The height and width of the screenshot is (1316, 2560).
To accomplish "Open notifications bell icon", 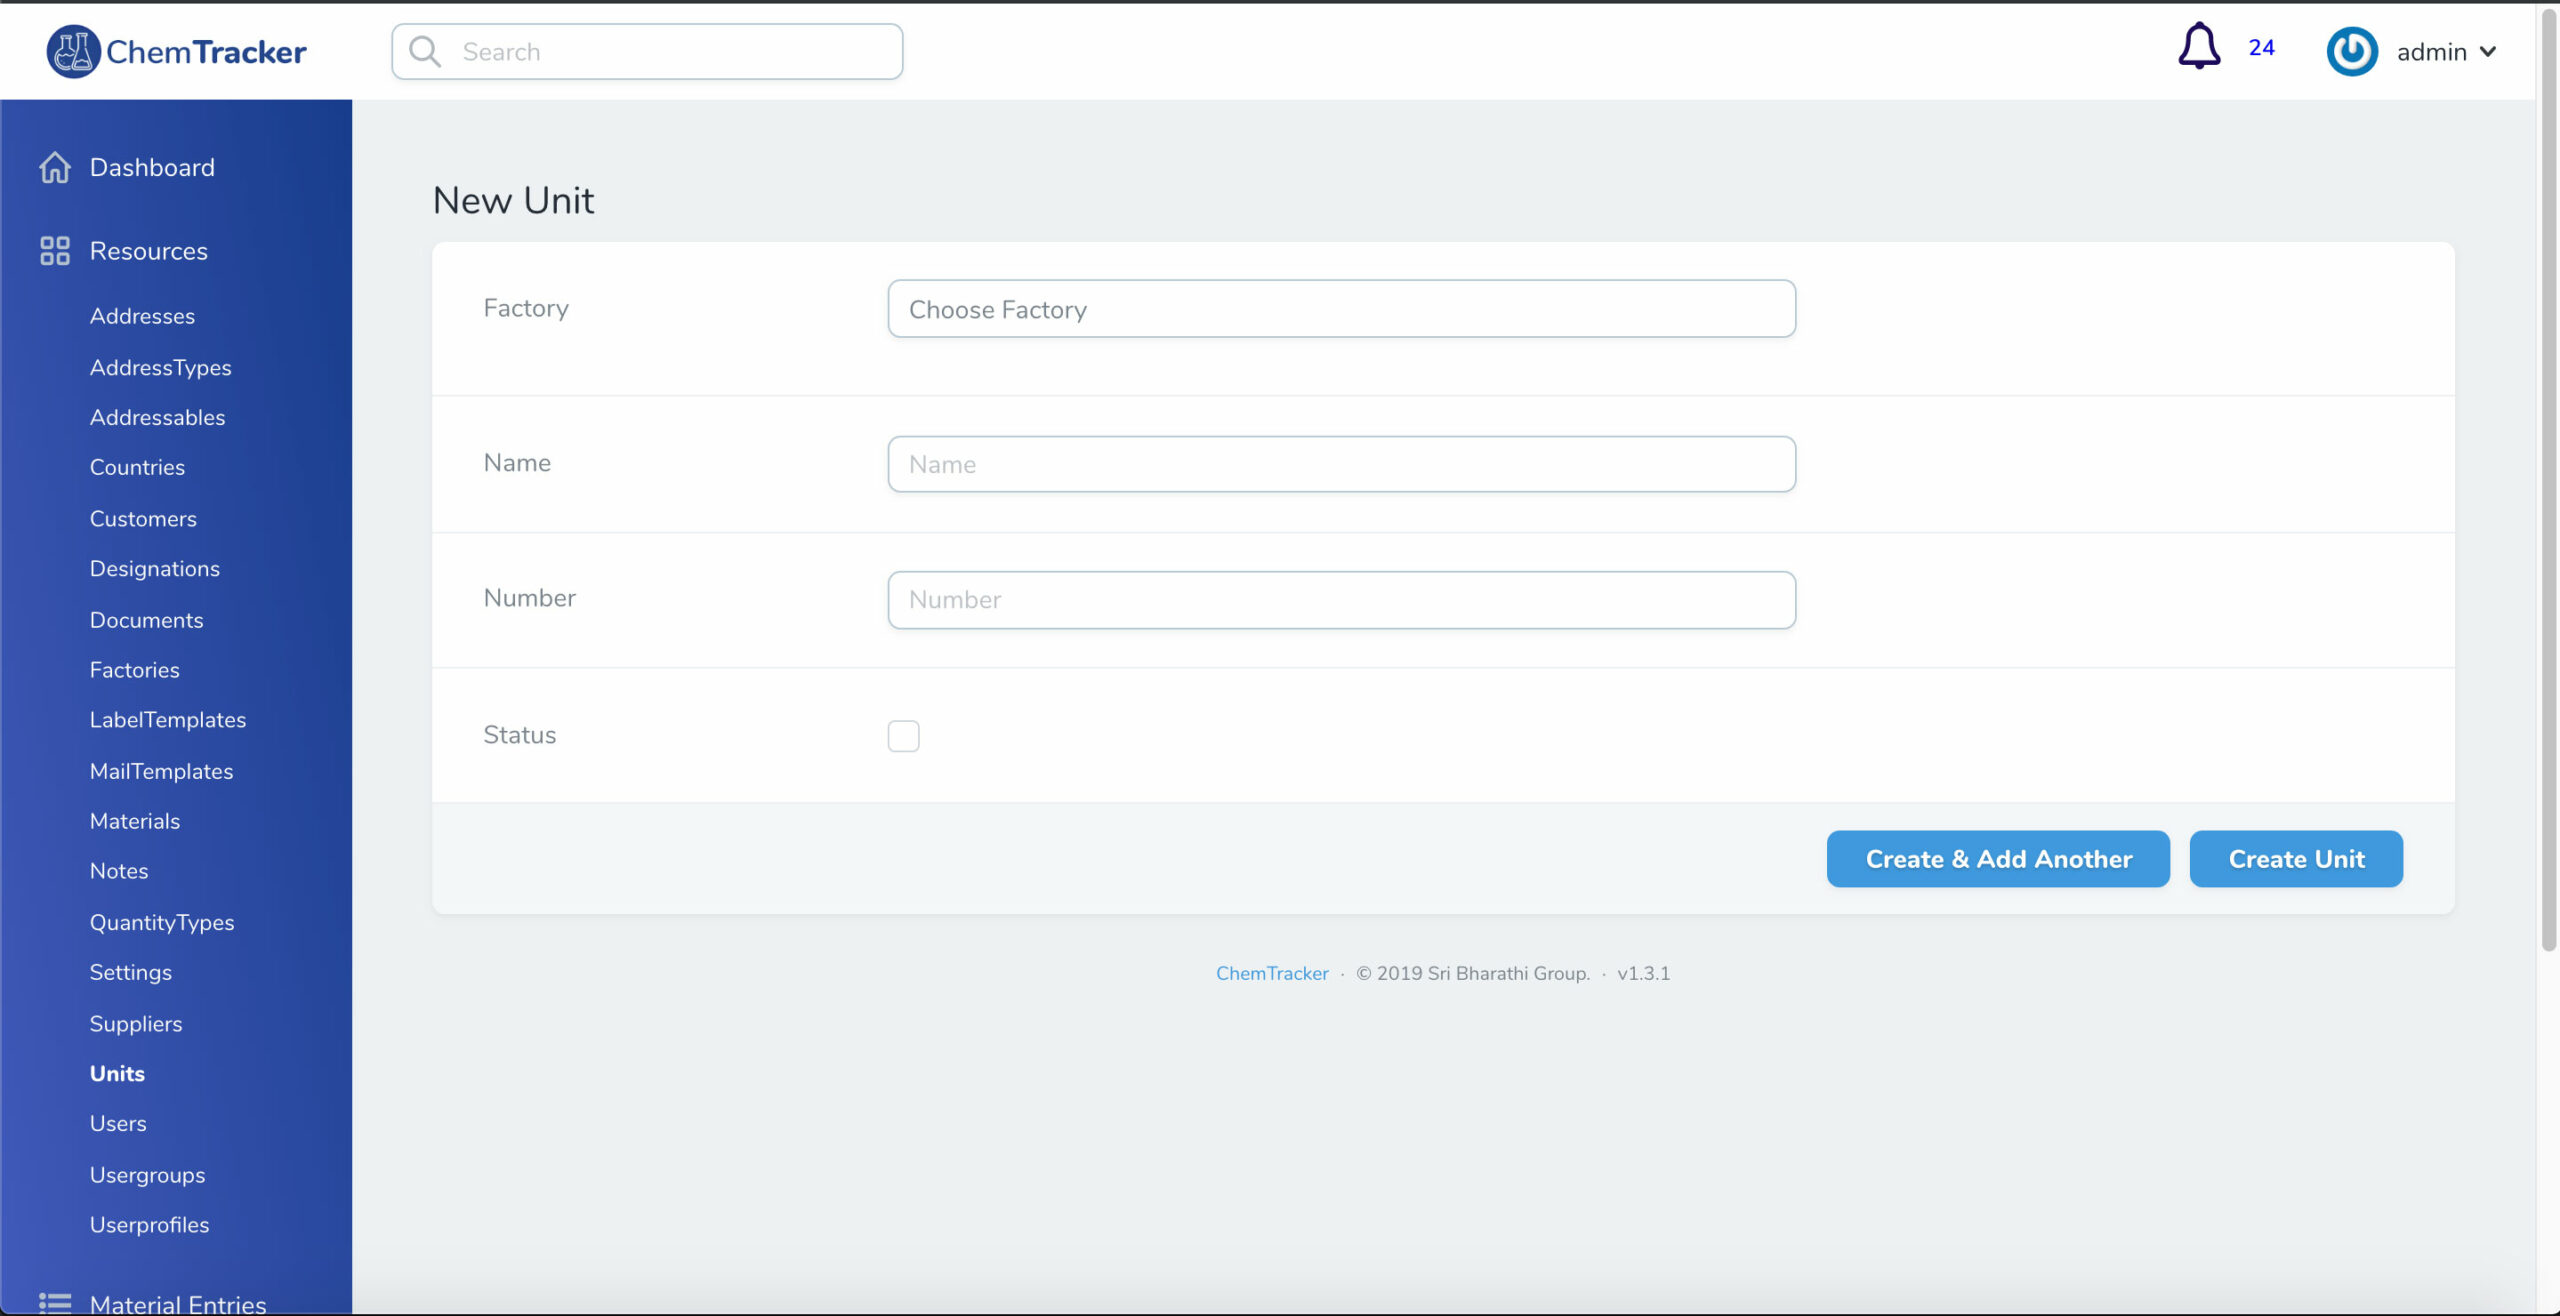I will coord(2199,47).
